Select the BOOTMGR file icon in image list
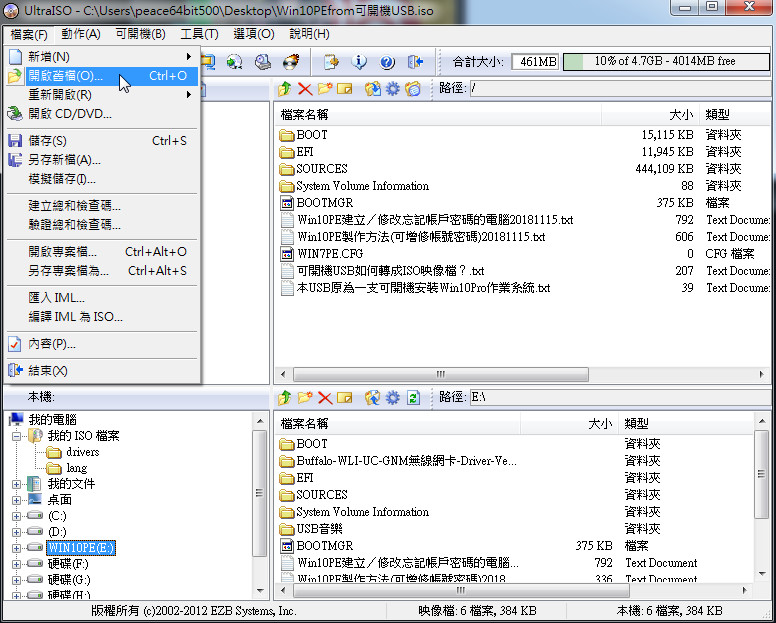Screen dimensions: 776x623 pos(287,203)
